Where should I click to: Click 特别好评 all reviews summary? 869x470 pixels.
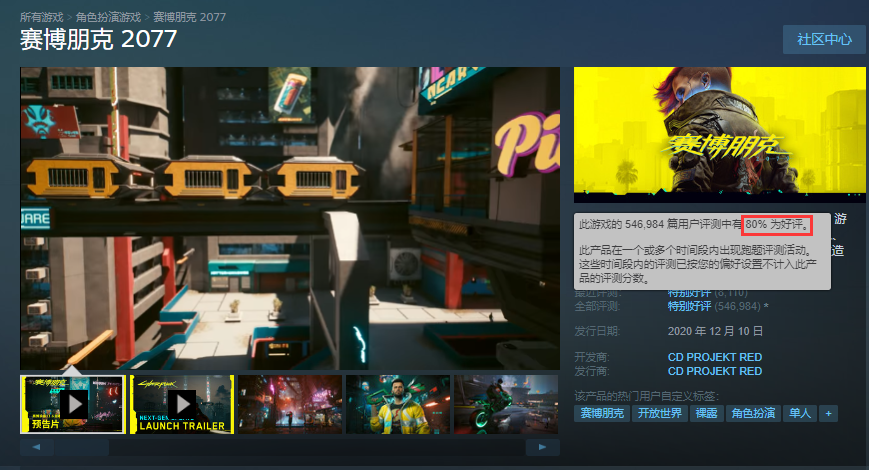click(689, 306)
